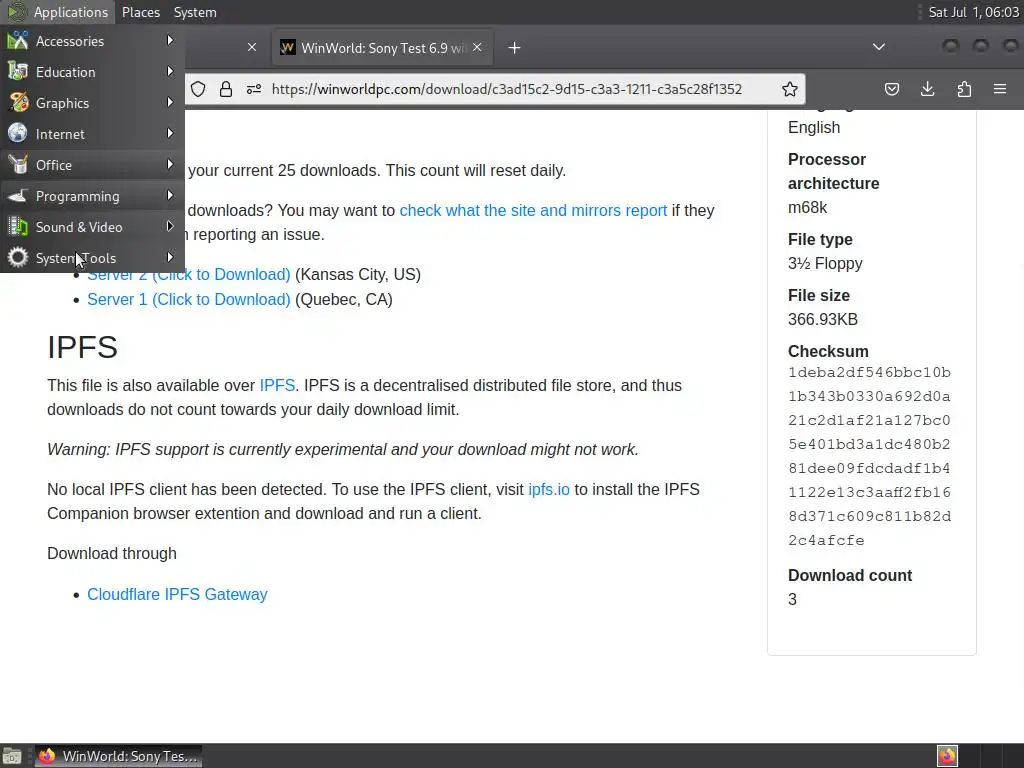
Task: Open the list all tabs dropdown
Action: tap(879, 47)
